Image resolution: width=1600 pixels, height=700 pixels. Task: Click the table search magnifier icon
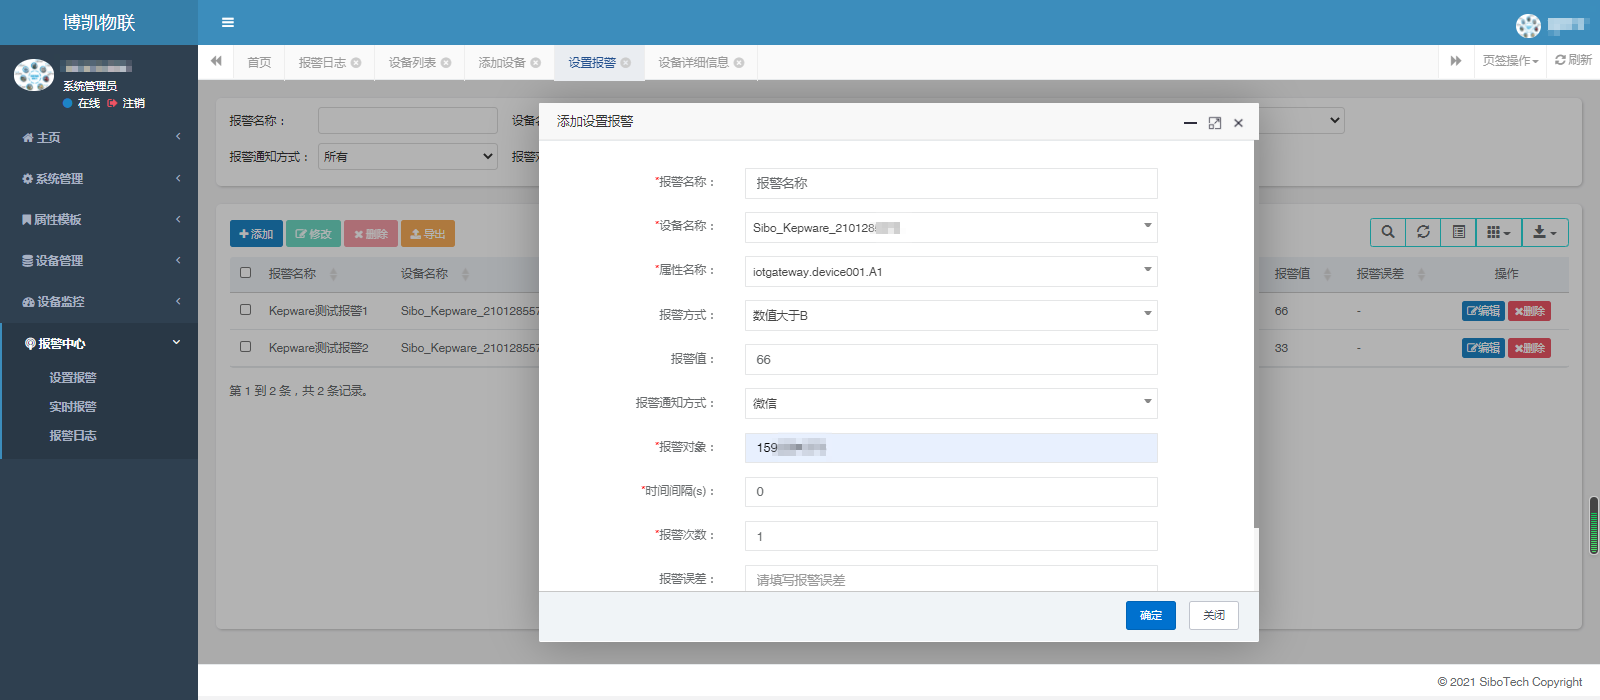(1388, 232)
